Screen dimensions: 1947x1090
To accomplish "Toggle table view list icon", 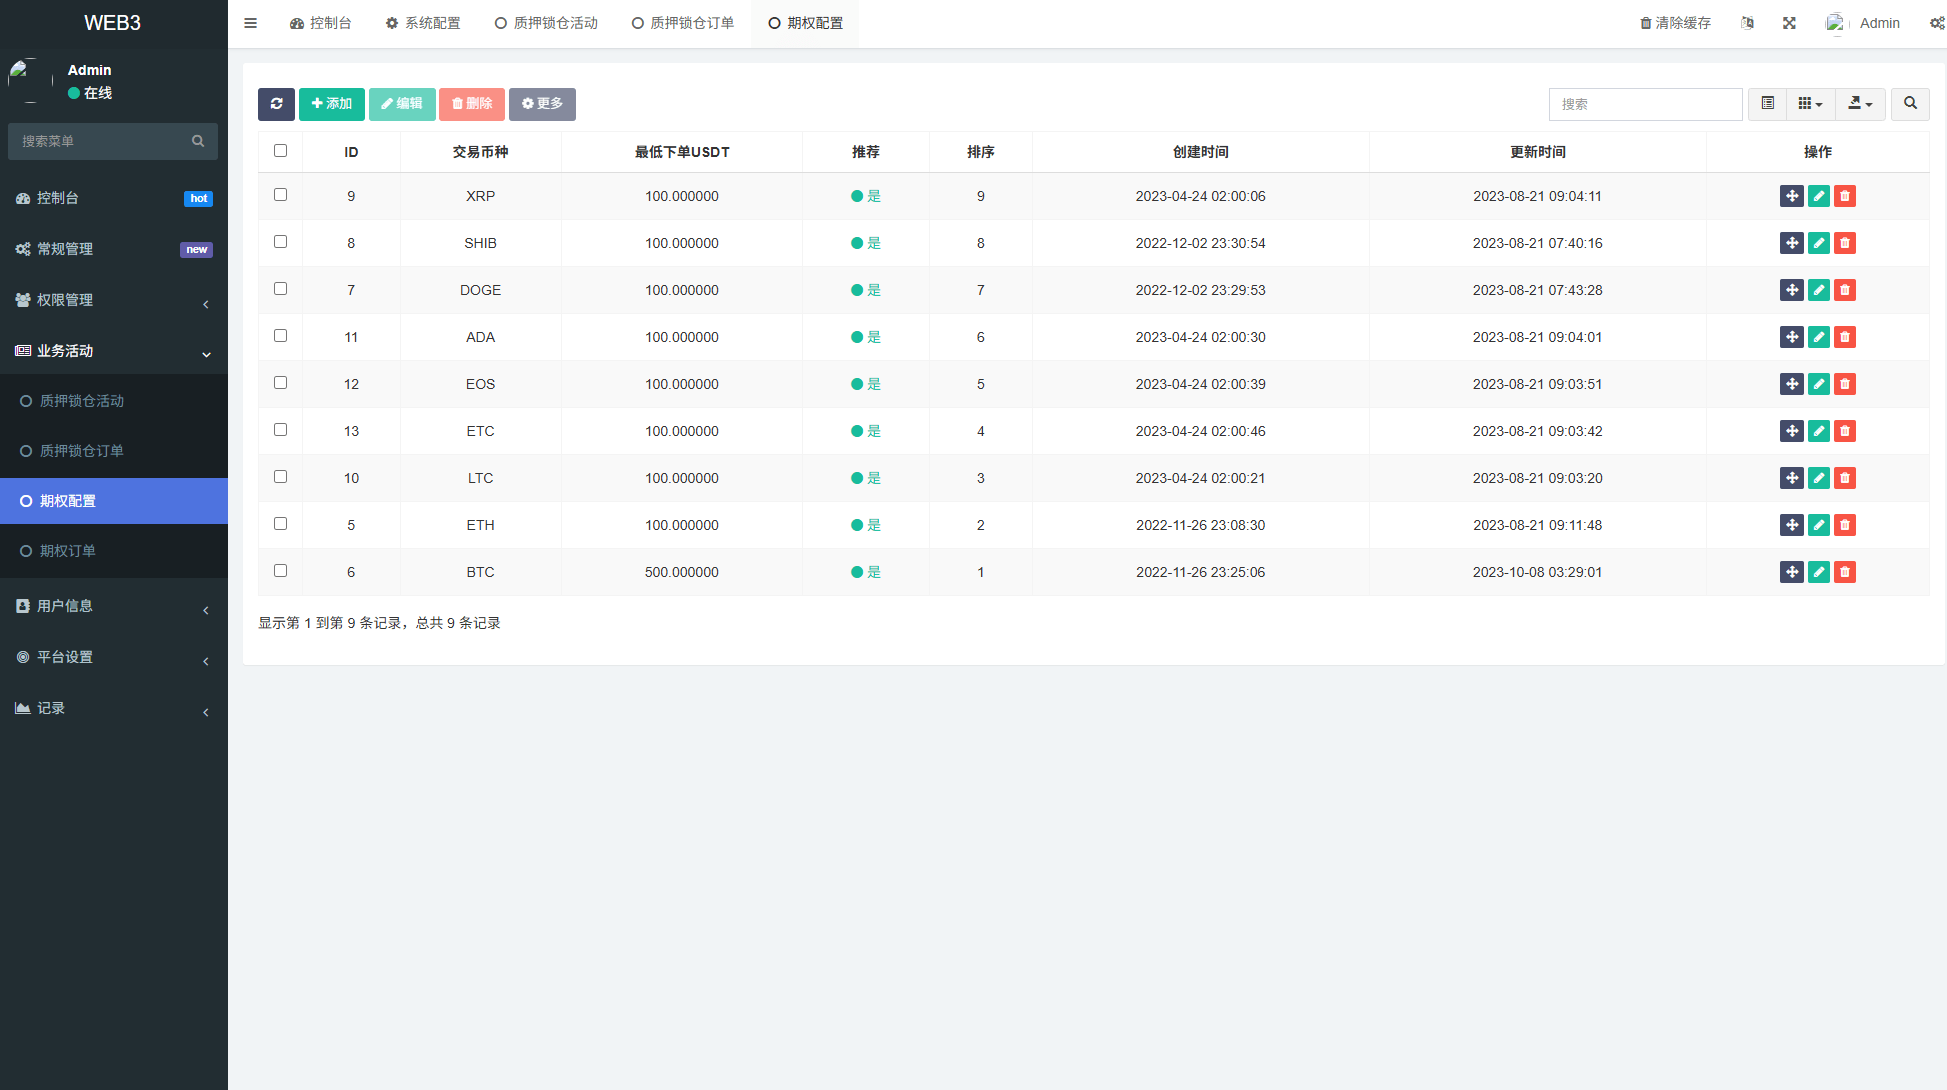I will click(1767, 104).
